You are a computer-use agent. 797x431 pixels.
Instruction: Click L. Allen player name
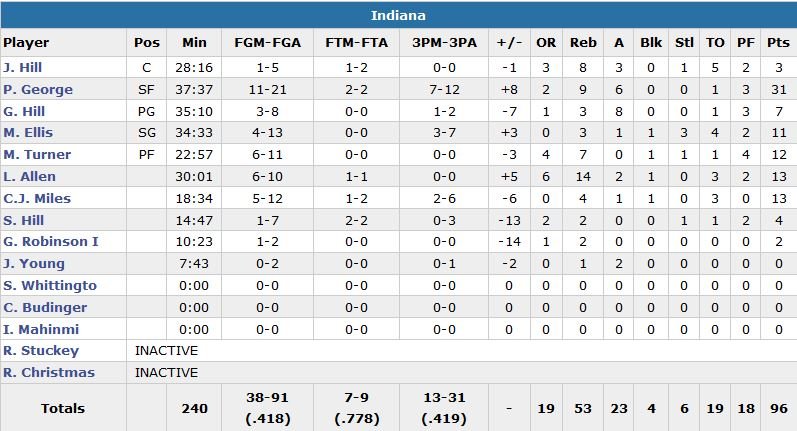(x=29, y=177)
